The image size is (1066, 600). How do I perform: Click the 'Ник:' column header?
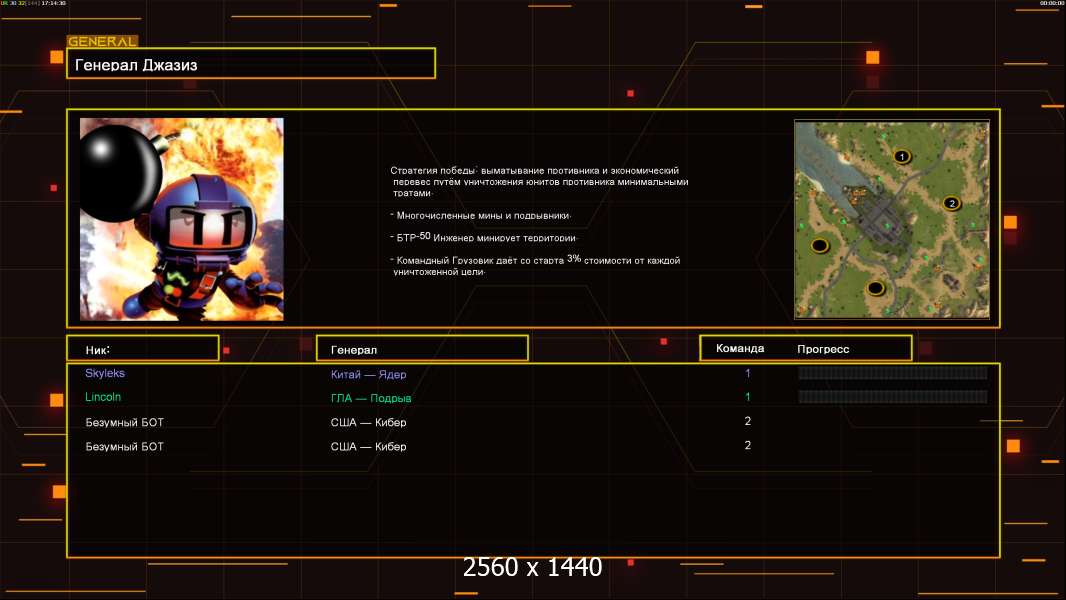tap(143, 348)
